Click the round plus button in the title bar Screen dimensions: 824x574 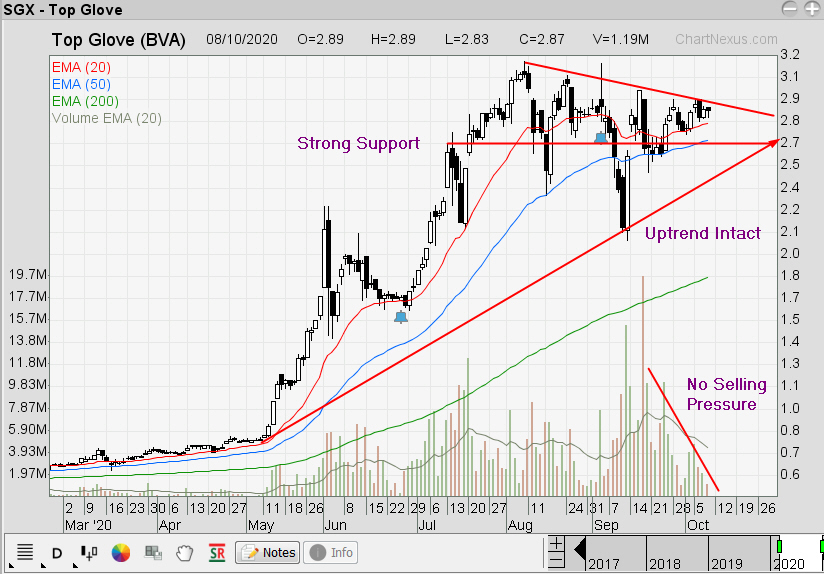(812, 8)
